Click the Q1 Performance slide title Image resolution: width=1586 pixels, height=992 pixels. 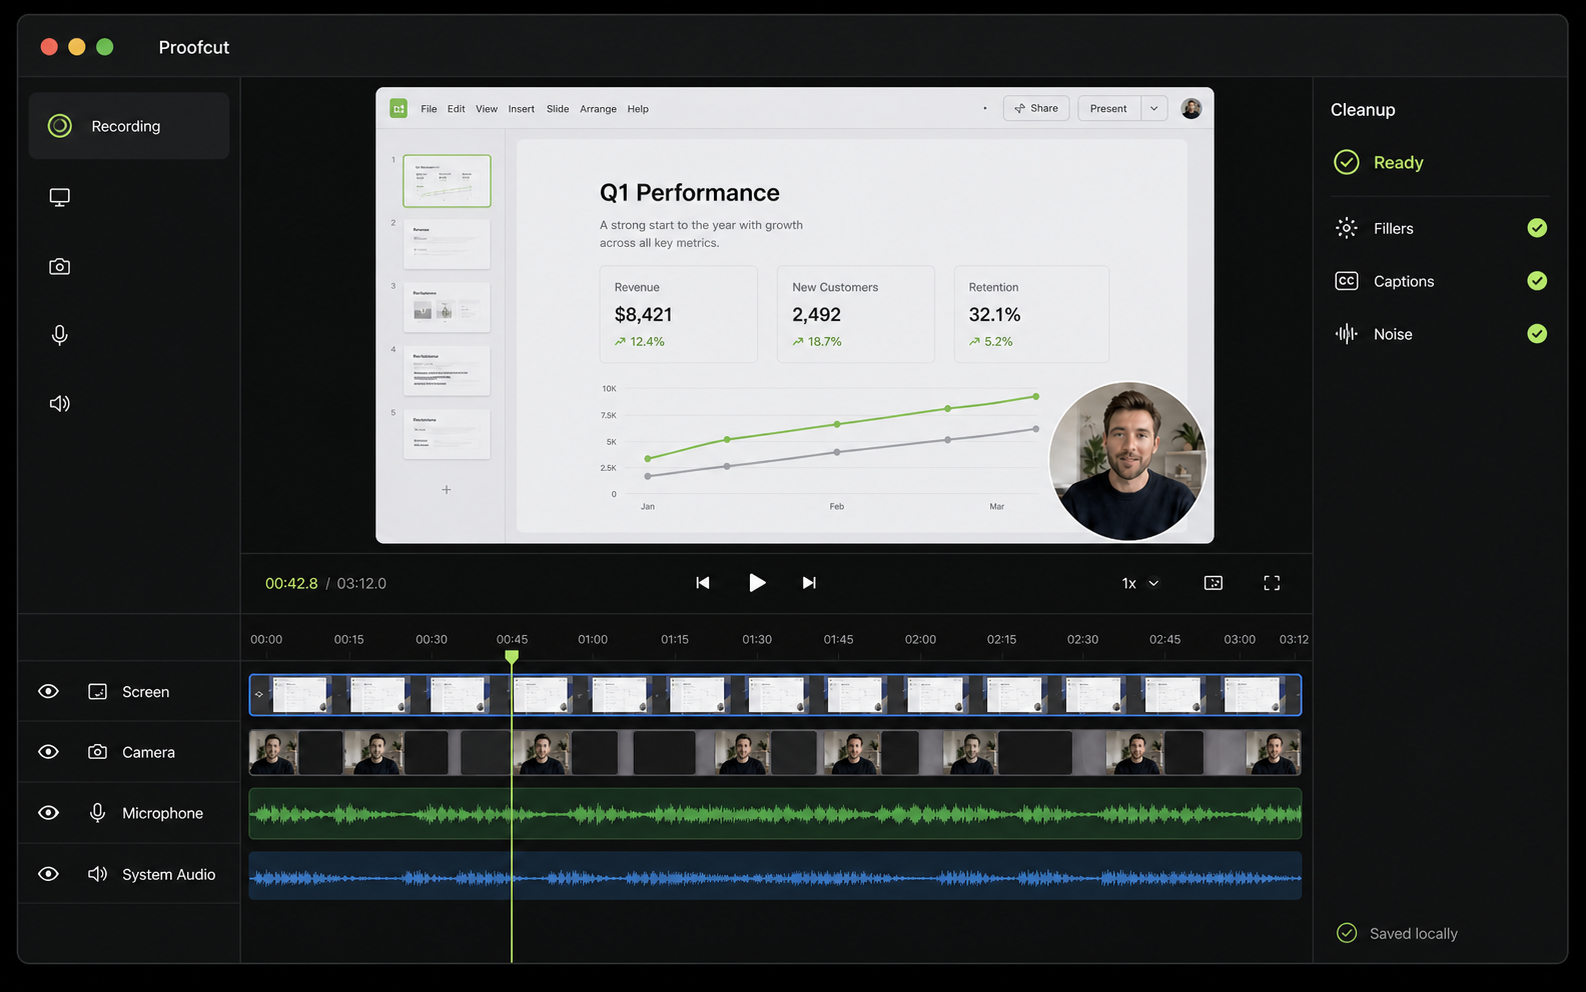(689, 192)
